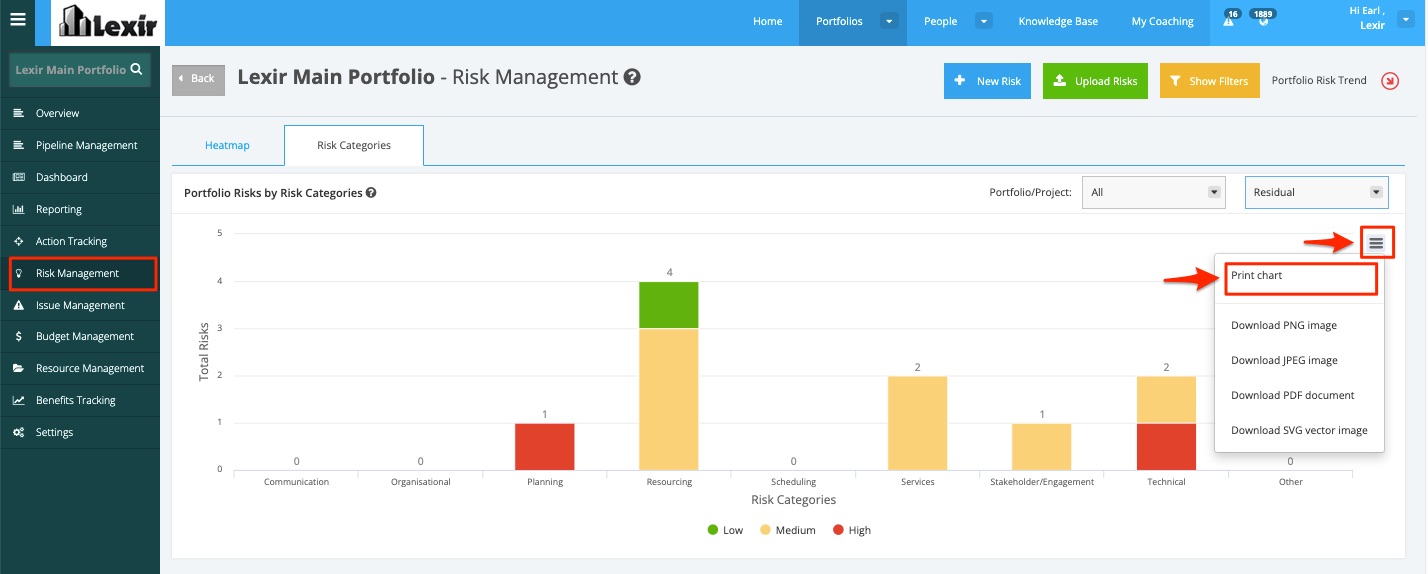Click the 'Hi Earl, Lexir' user label

[1366, 18]
